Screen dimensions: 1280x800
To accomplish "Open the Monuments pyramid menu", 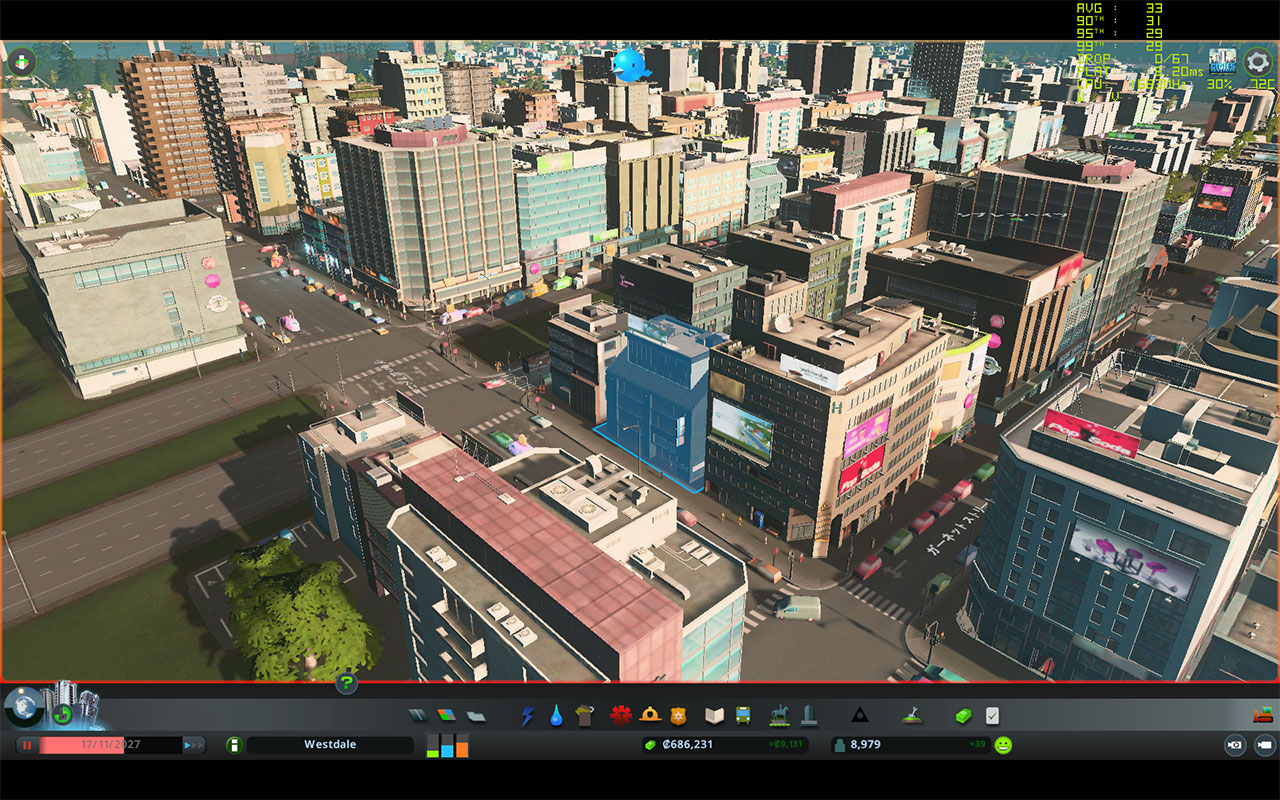I will tap(859, 715).
